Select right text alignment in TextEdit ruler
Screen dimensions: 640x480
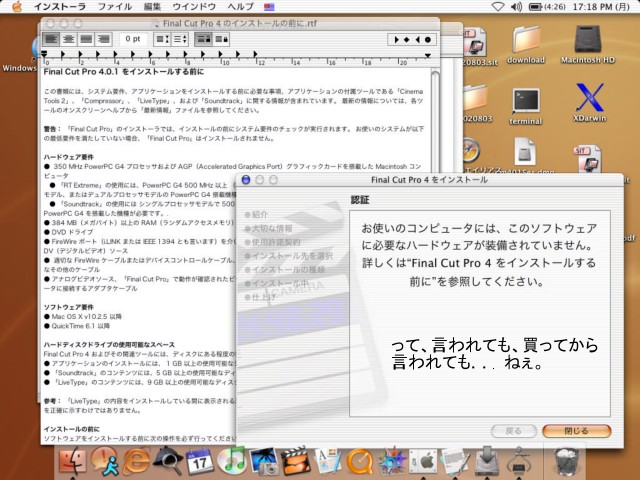tap(104, 39)
